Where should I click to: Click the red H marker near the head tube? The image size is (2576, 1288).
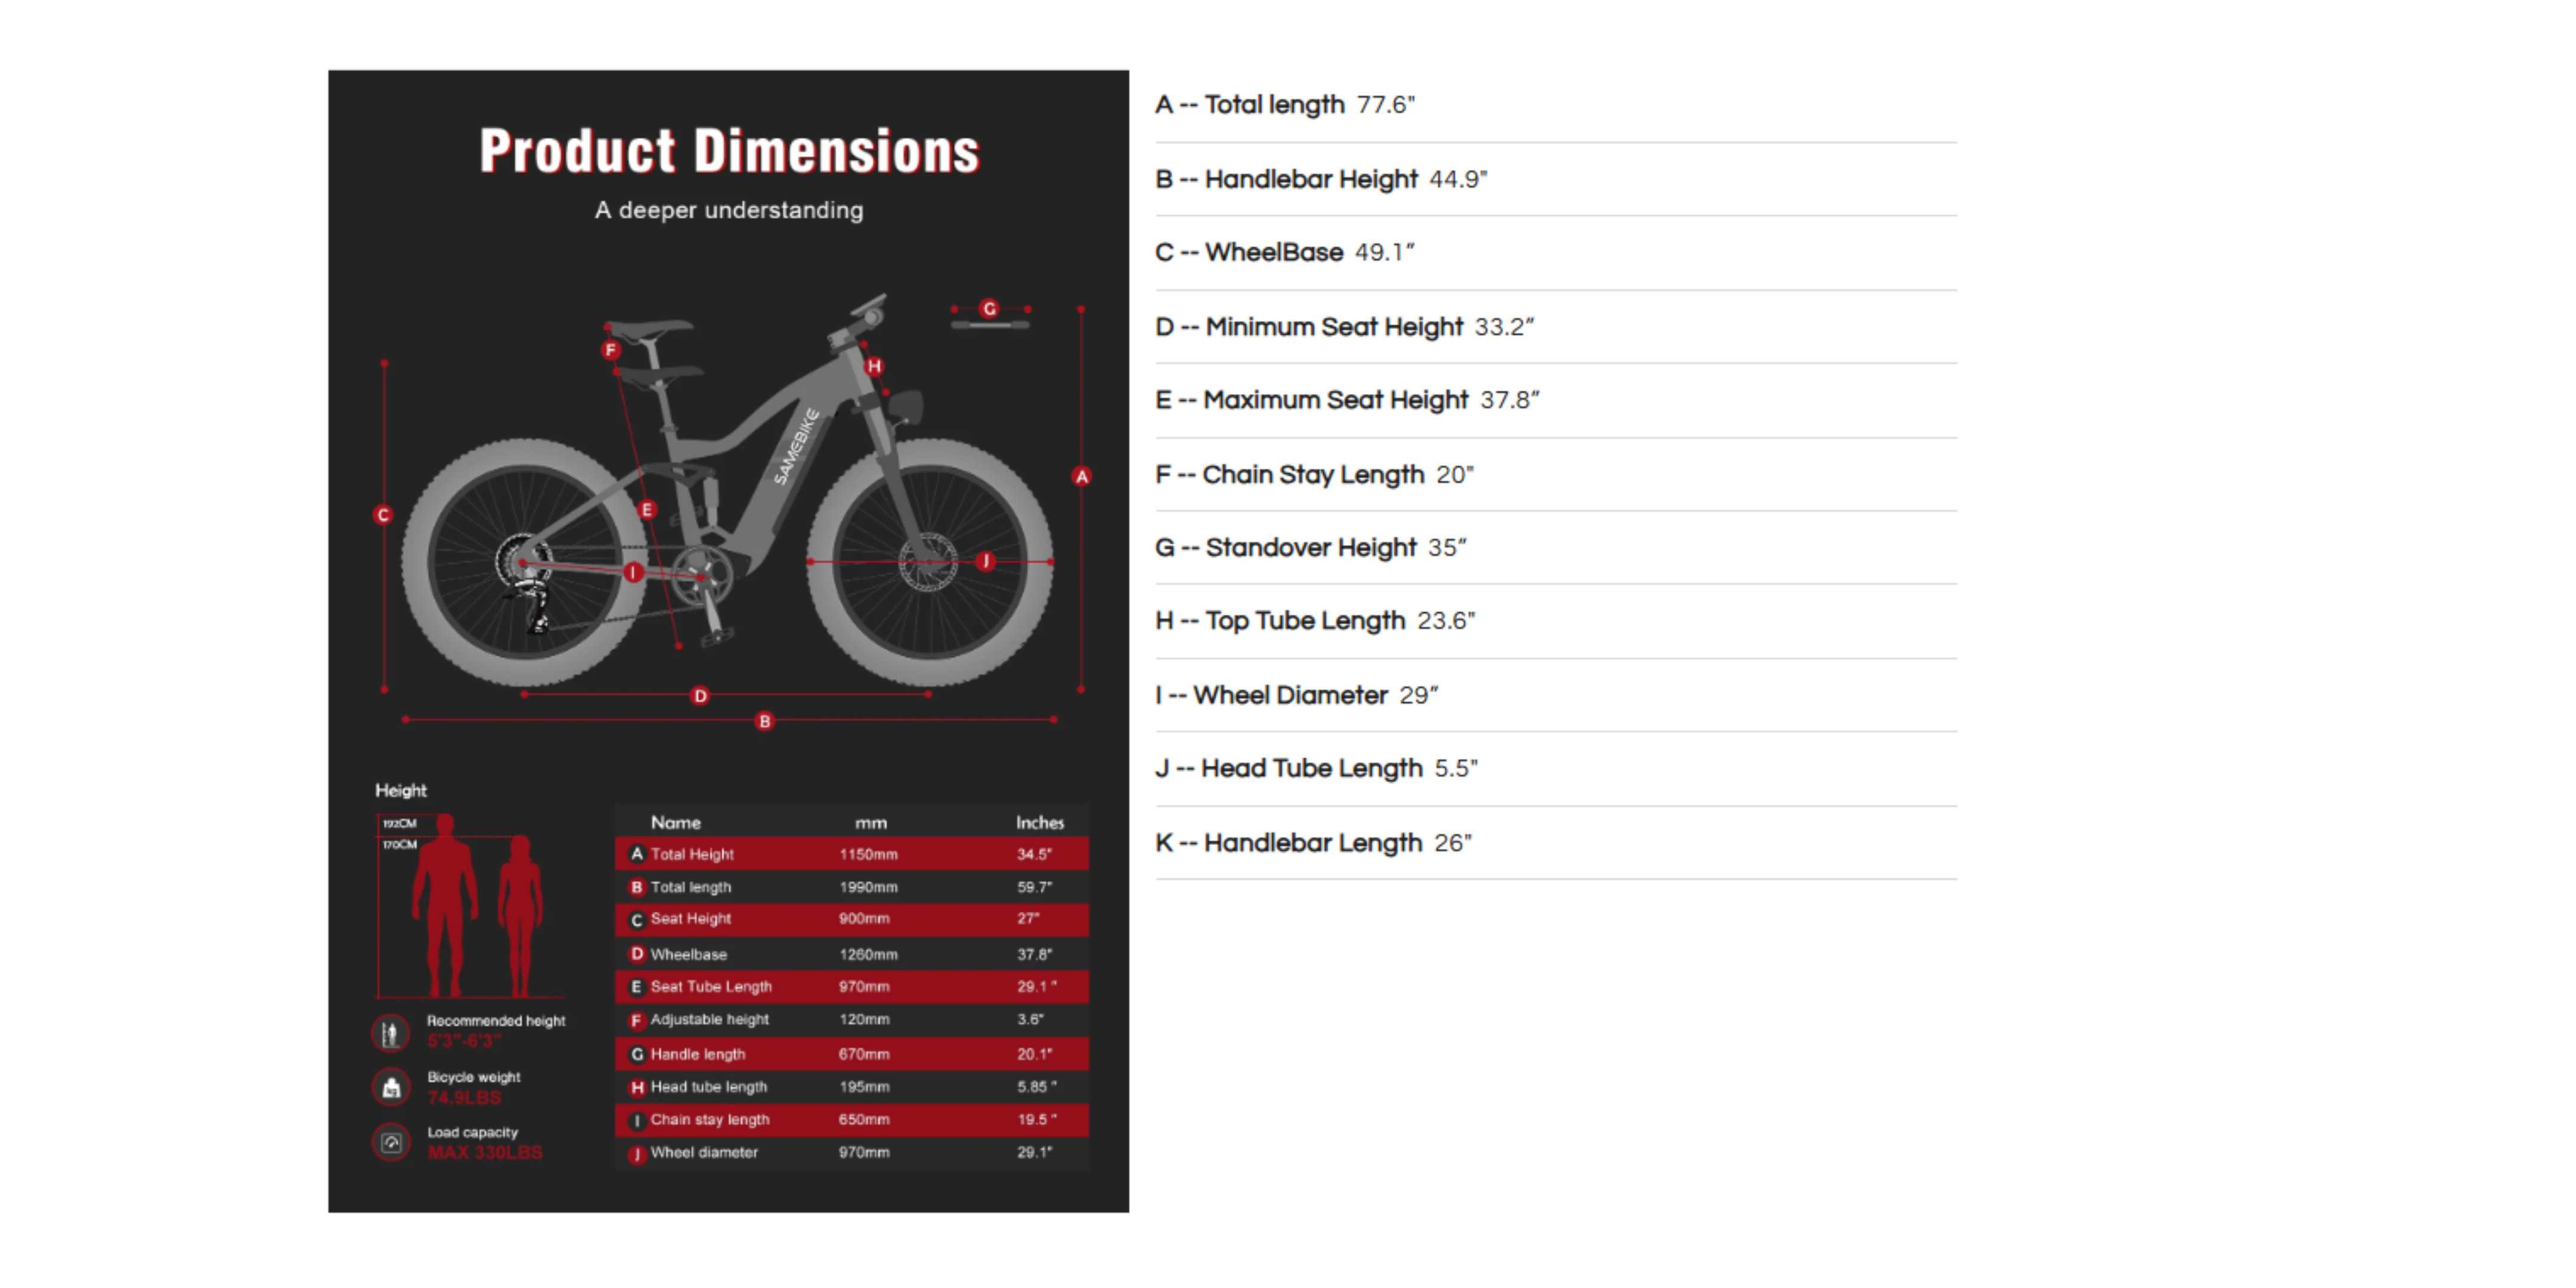pos(874,366)
